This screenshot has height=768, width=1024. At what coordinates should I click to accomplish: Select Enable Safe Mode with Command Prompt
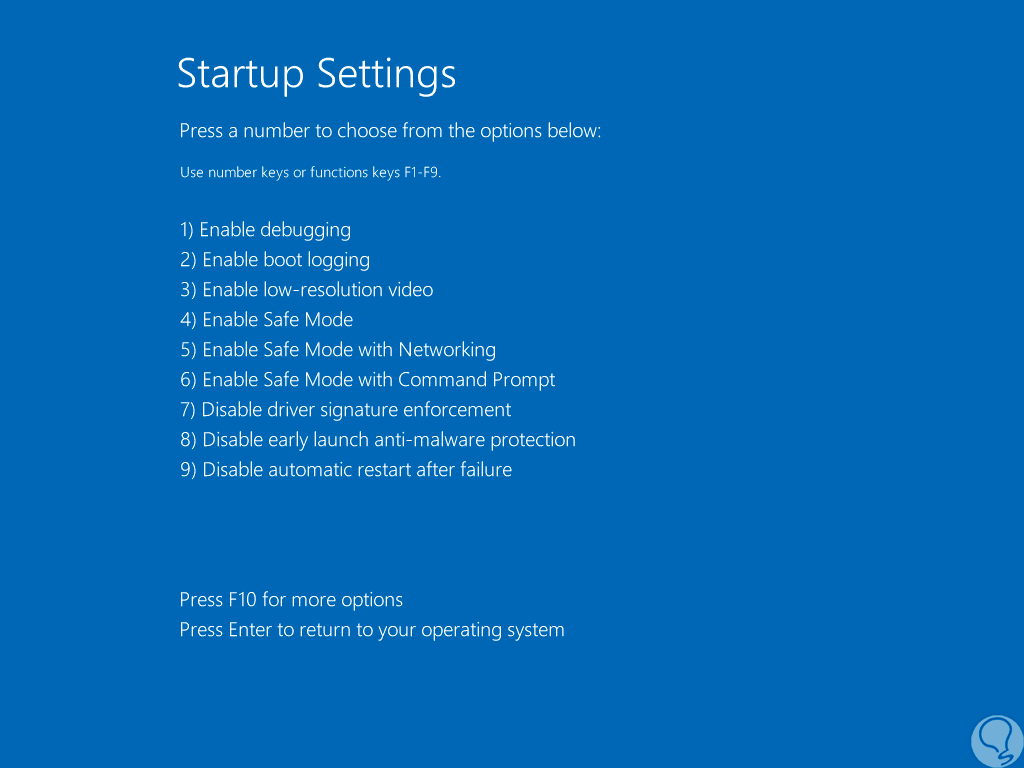tap(367, 380)
